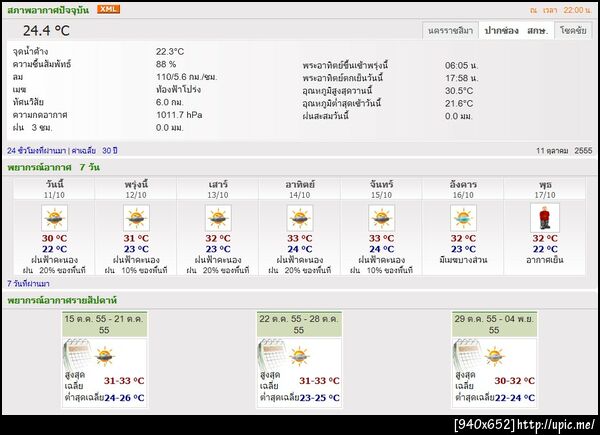Click the 24-26 °C weekly low range
The image size is (600, 435).
point(124,398)
